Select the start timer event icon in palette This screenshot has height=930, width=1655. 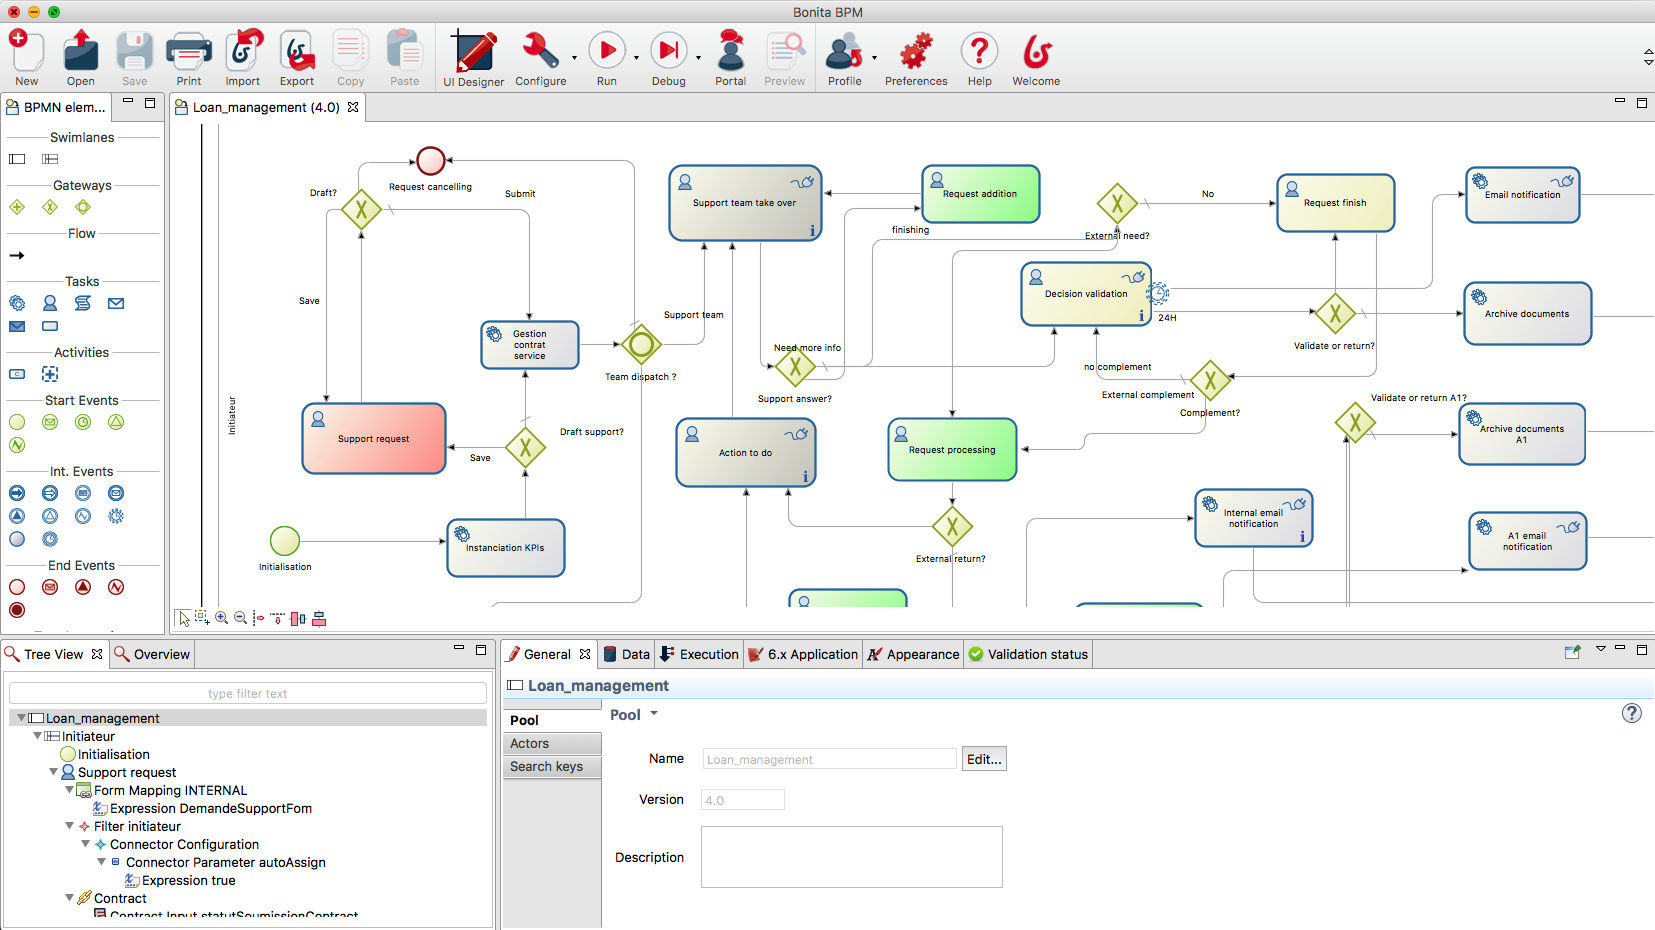(83, 422)
